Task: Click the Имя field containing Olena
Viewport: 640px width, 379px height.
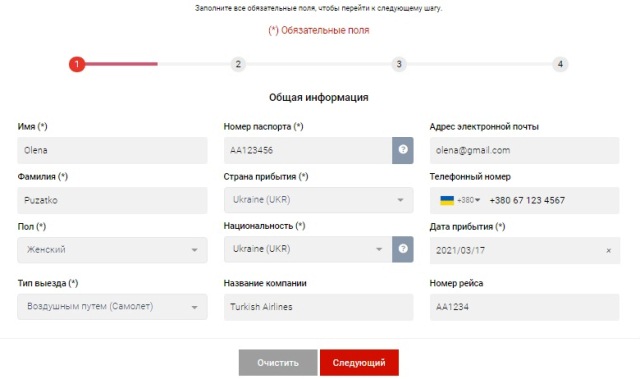Action: pos(112,150)
